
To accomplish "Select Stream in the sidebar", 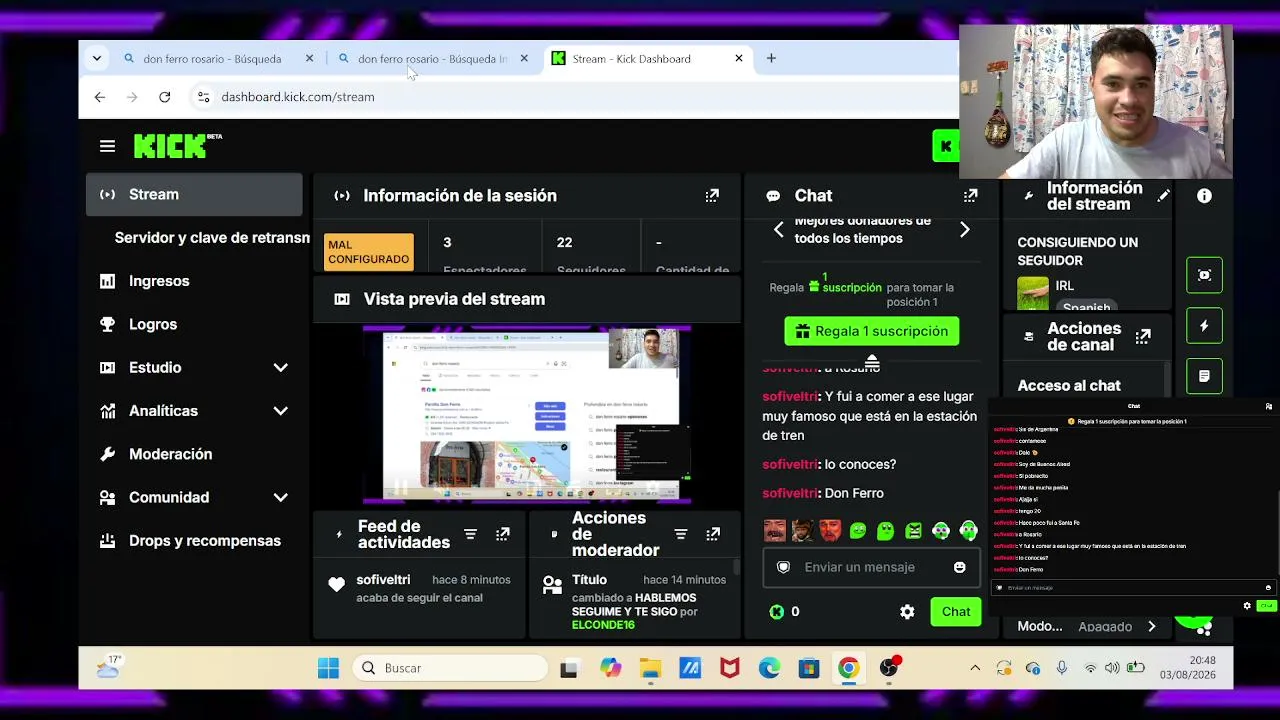I will pyautogui.click(x=194, y=195).
